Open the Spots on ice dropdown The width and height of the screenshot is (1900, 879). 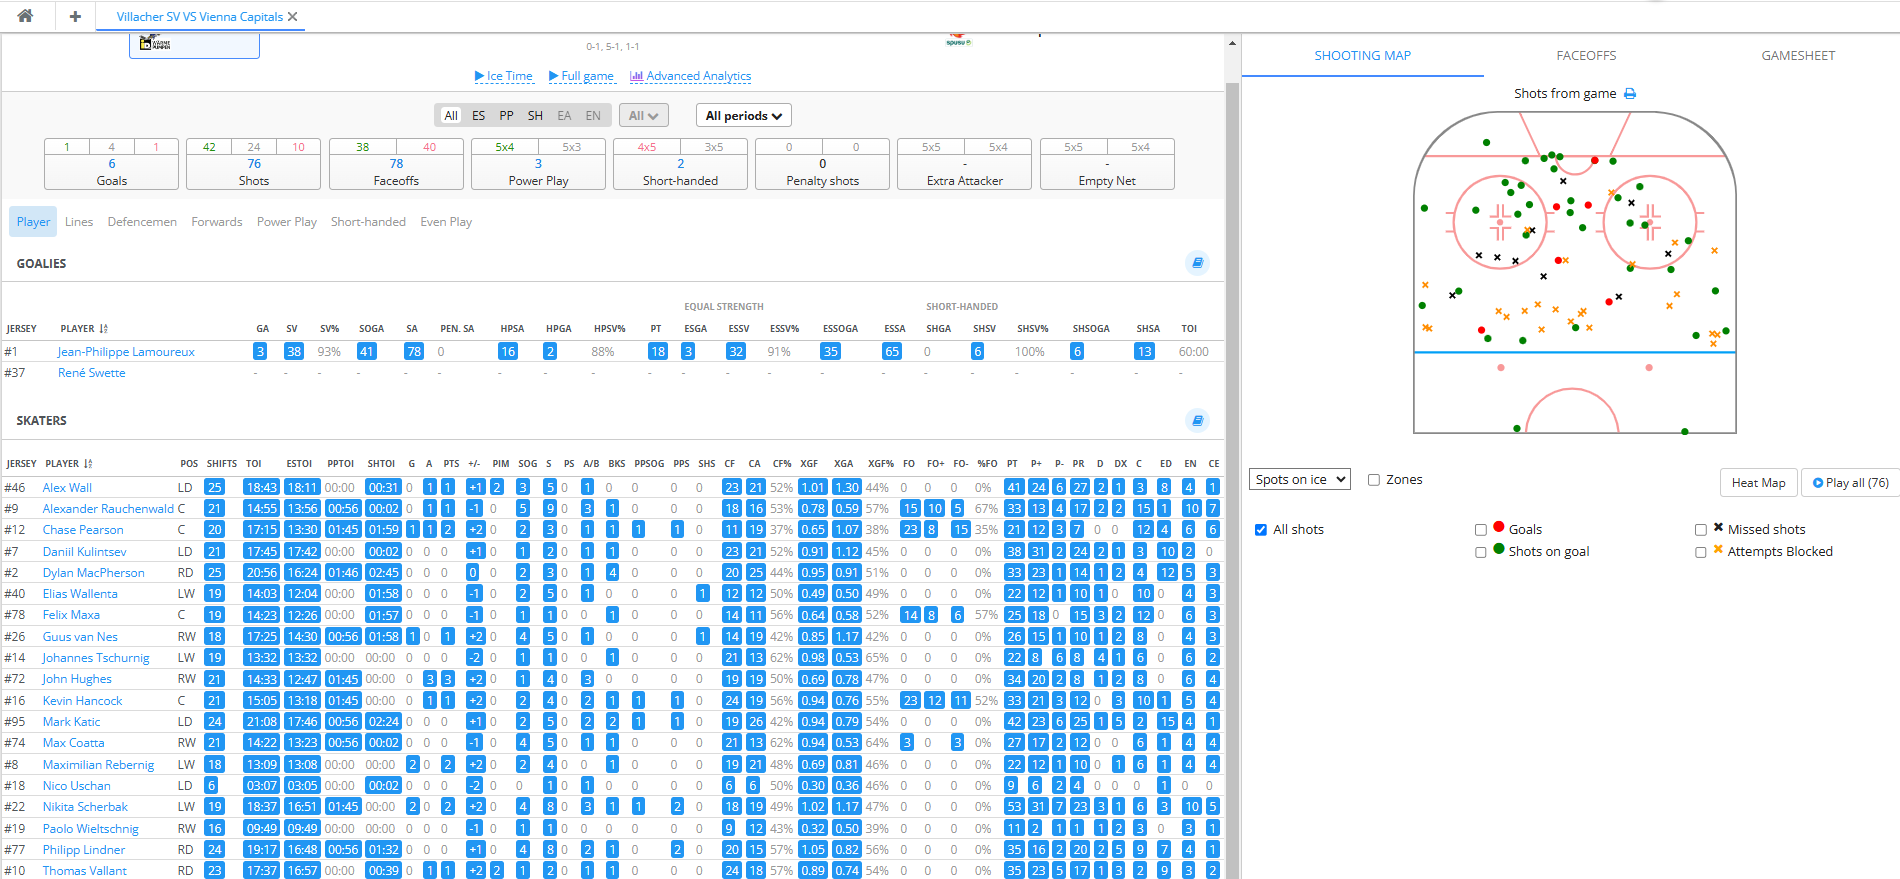tap(1300, 480)
